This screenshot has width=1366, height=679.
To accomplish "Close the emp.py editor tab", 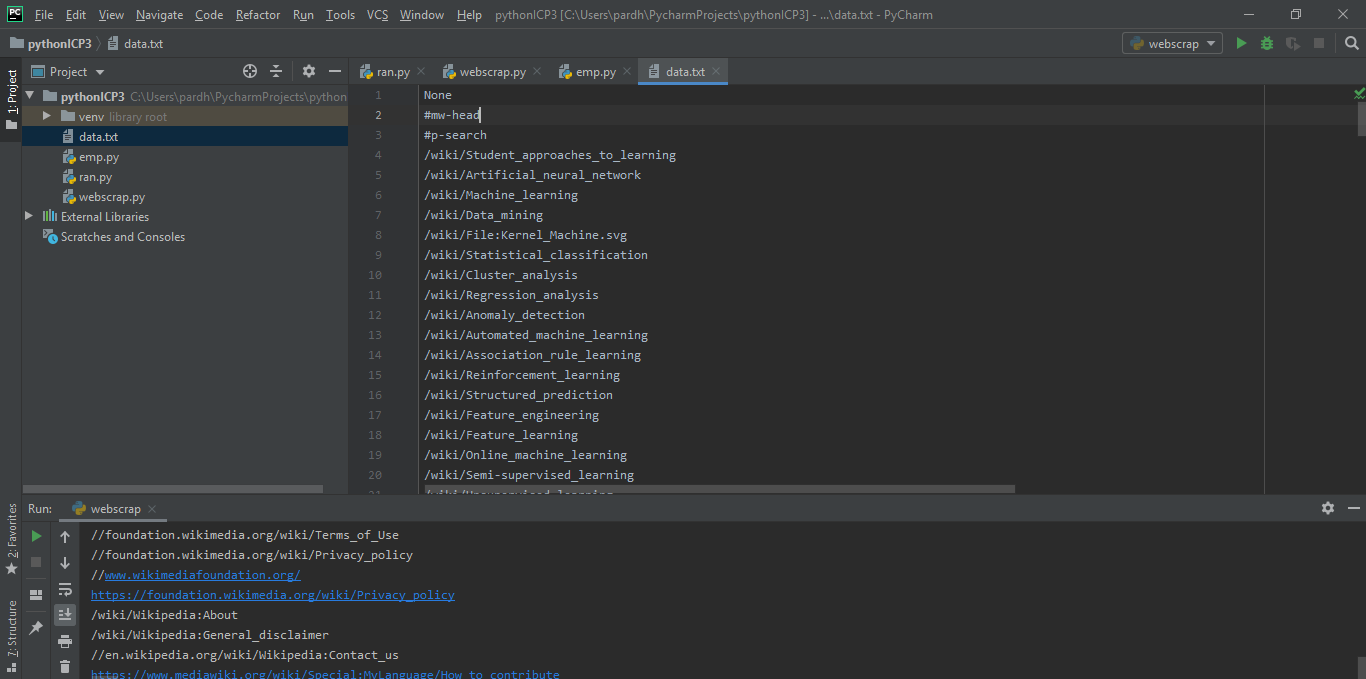I will click(627, 71).
